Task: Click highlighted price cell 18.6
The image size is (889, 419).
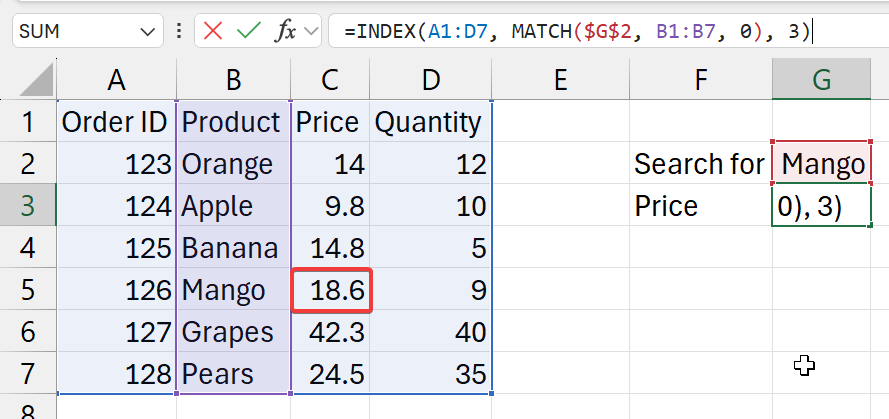Action: [331, 290]
